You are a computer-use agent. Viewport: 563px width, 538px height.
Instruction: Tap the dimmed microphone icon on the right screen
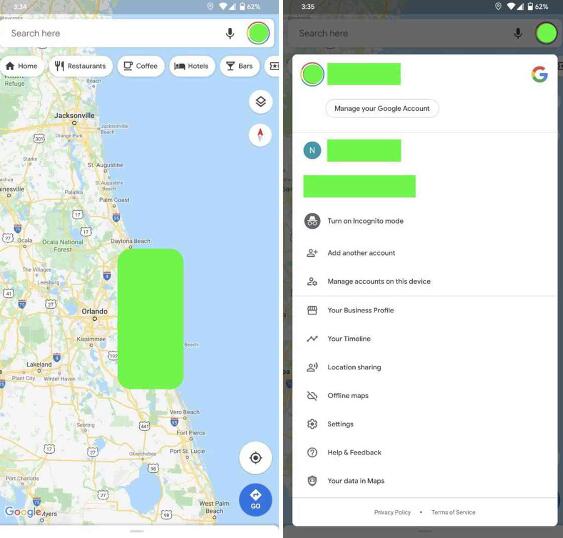point(518,33)
